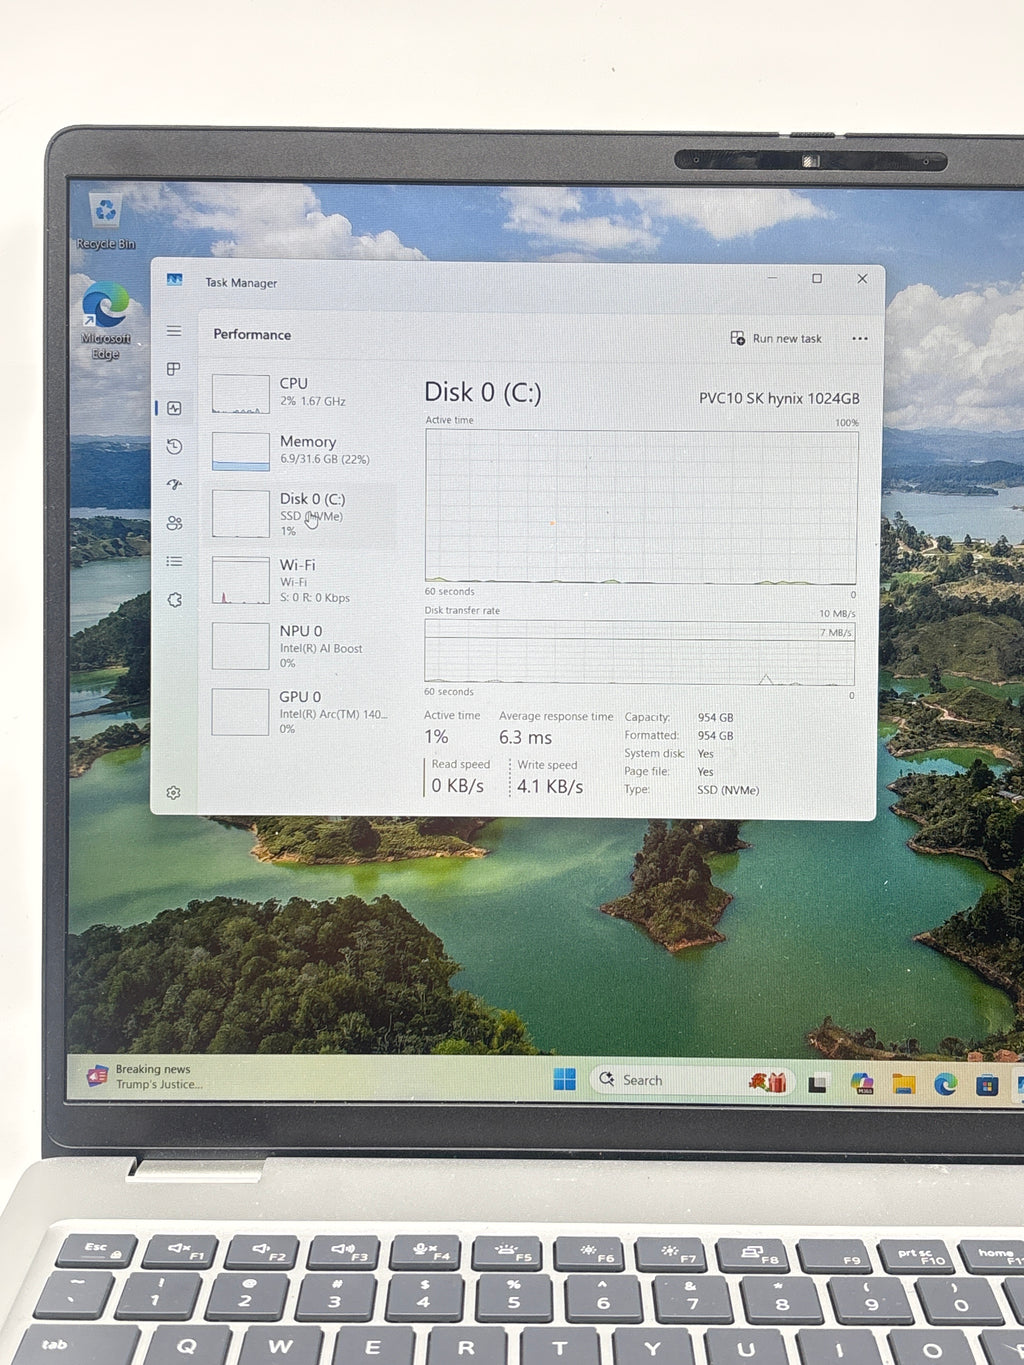Click the Disk transfer rate graph
The width and height of the screenshot is (1024, 1365).
point(640,653)
